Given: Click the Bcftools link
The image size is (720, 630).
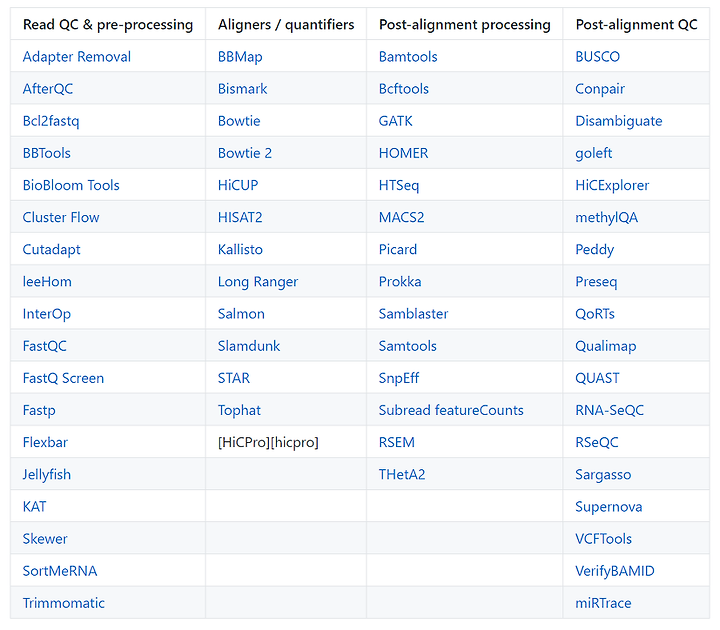Looking at the screenshot, I should pos(404,89).
